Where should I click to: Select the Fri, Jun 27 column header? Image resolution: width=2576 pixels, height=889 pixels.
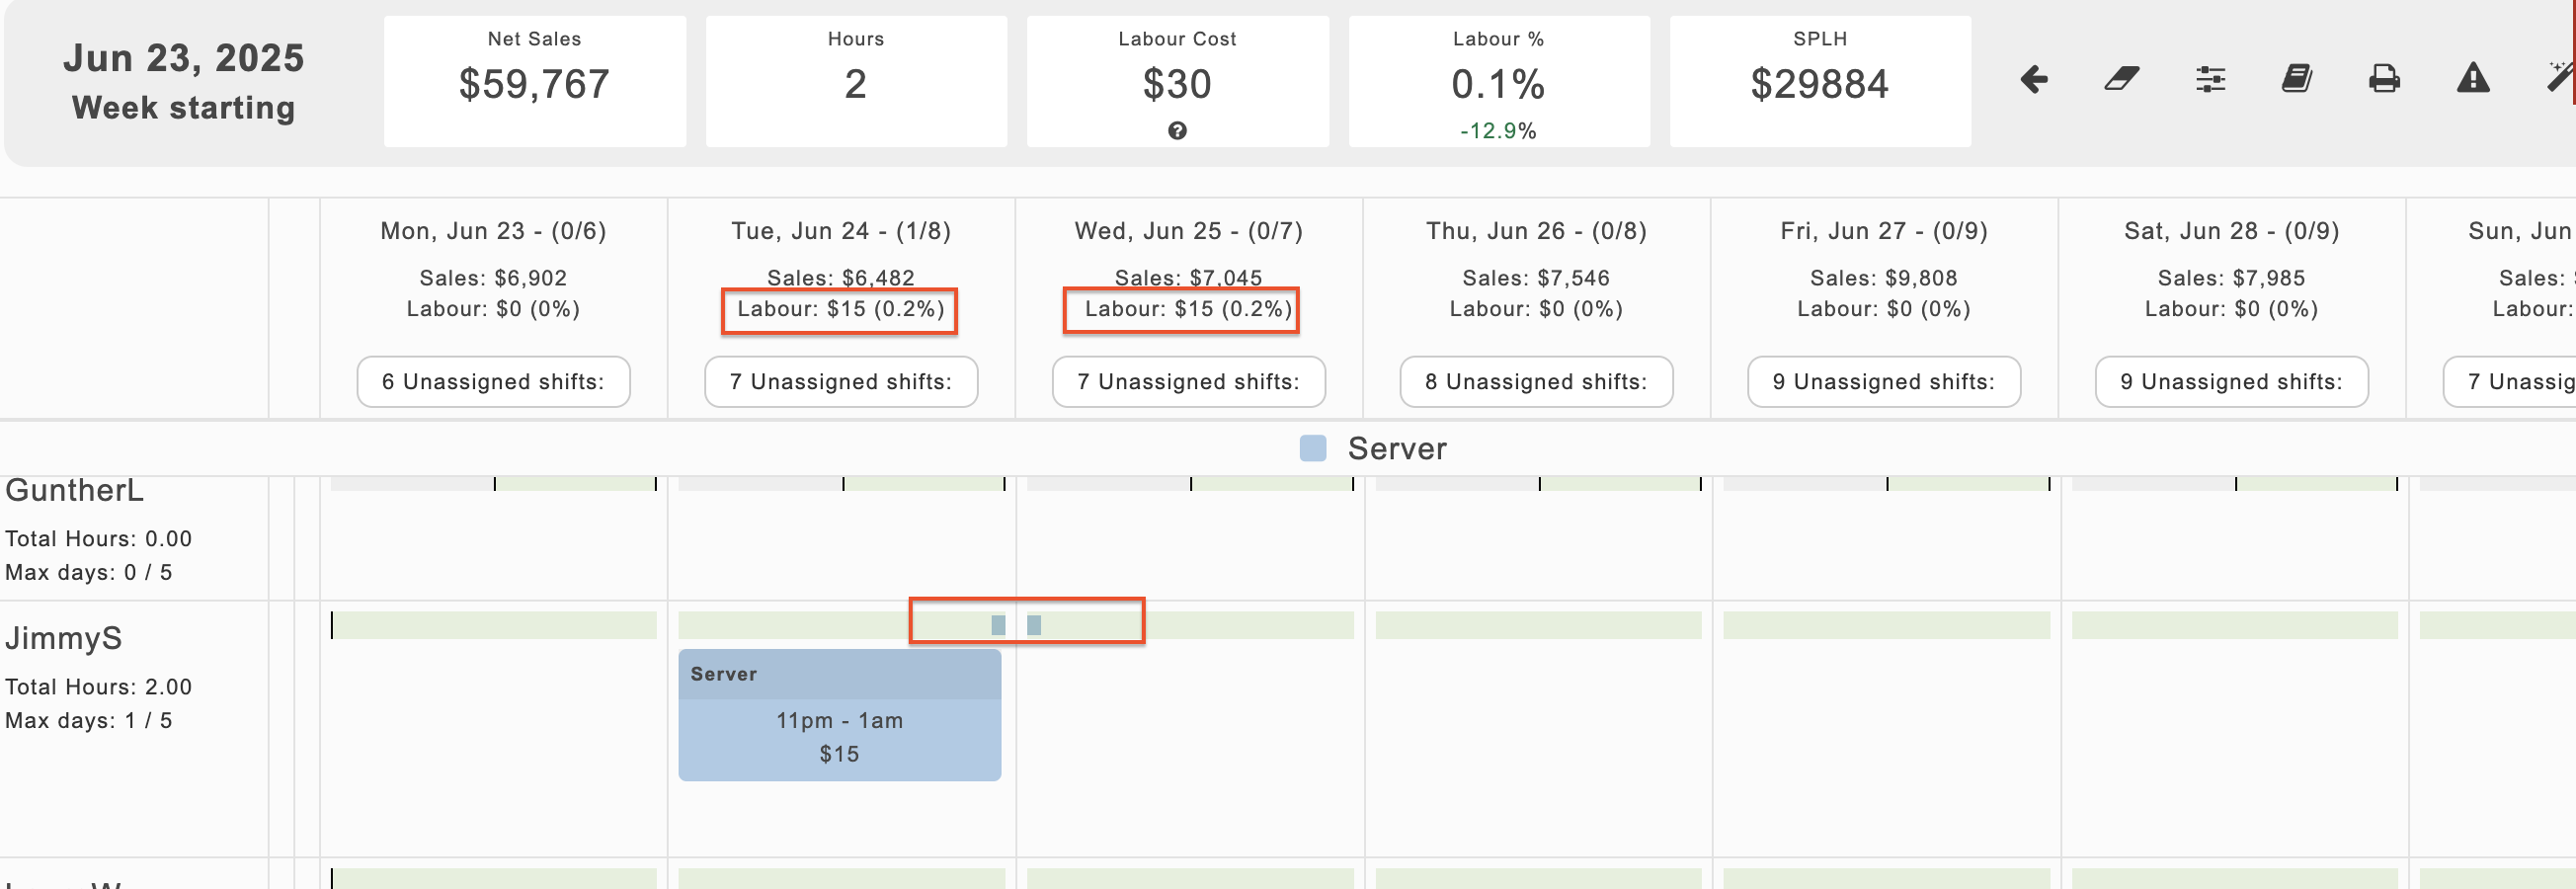point(1883,231)
